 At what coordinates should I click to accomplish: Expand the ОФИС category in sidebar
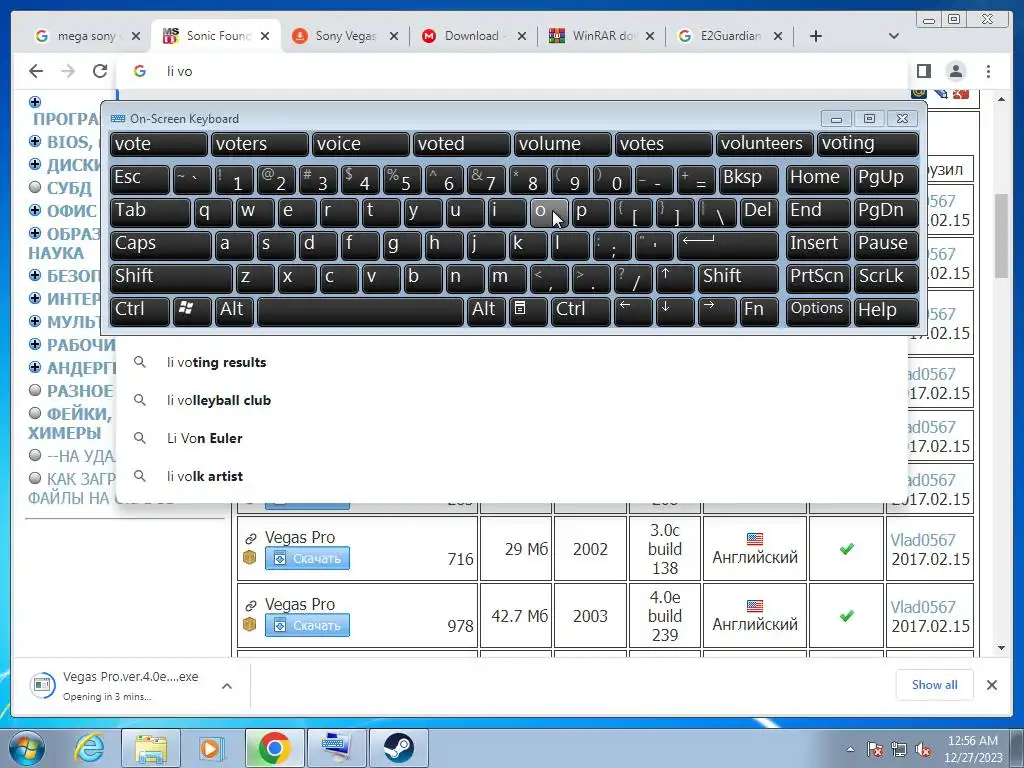coord(35,210)
